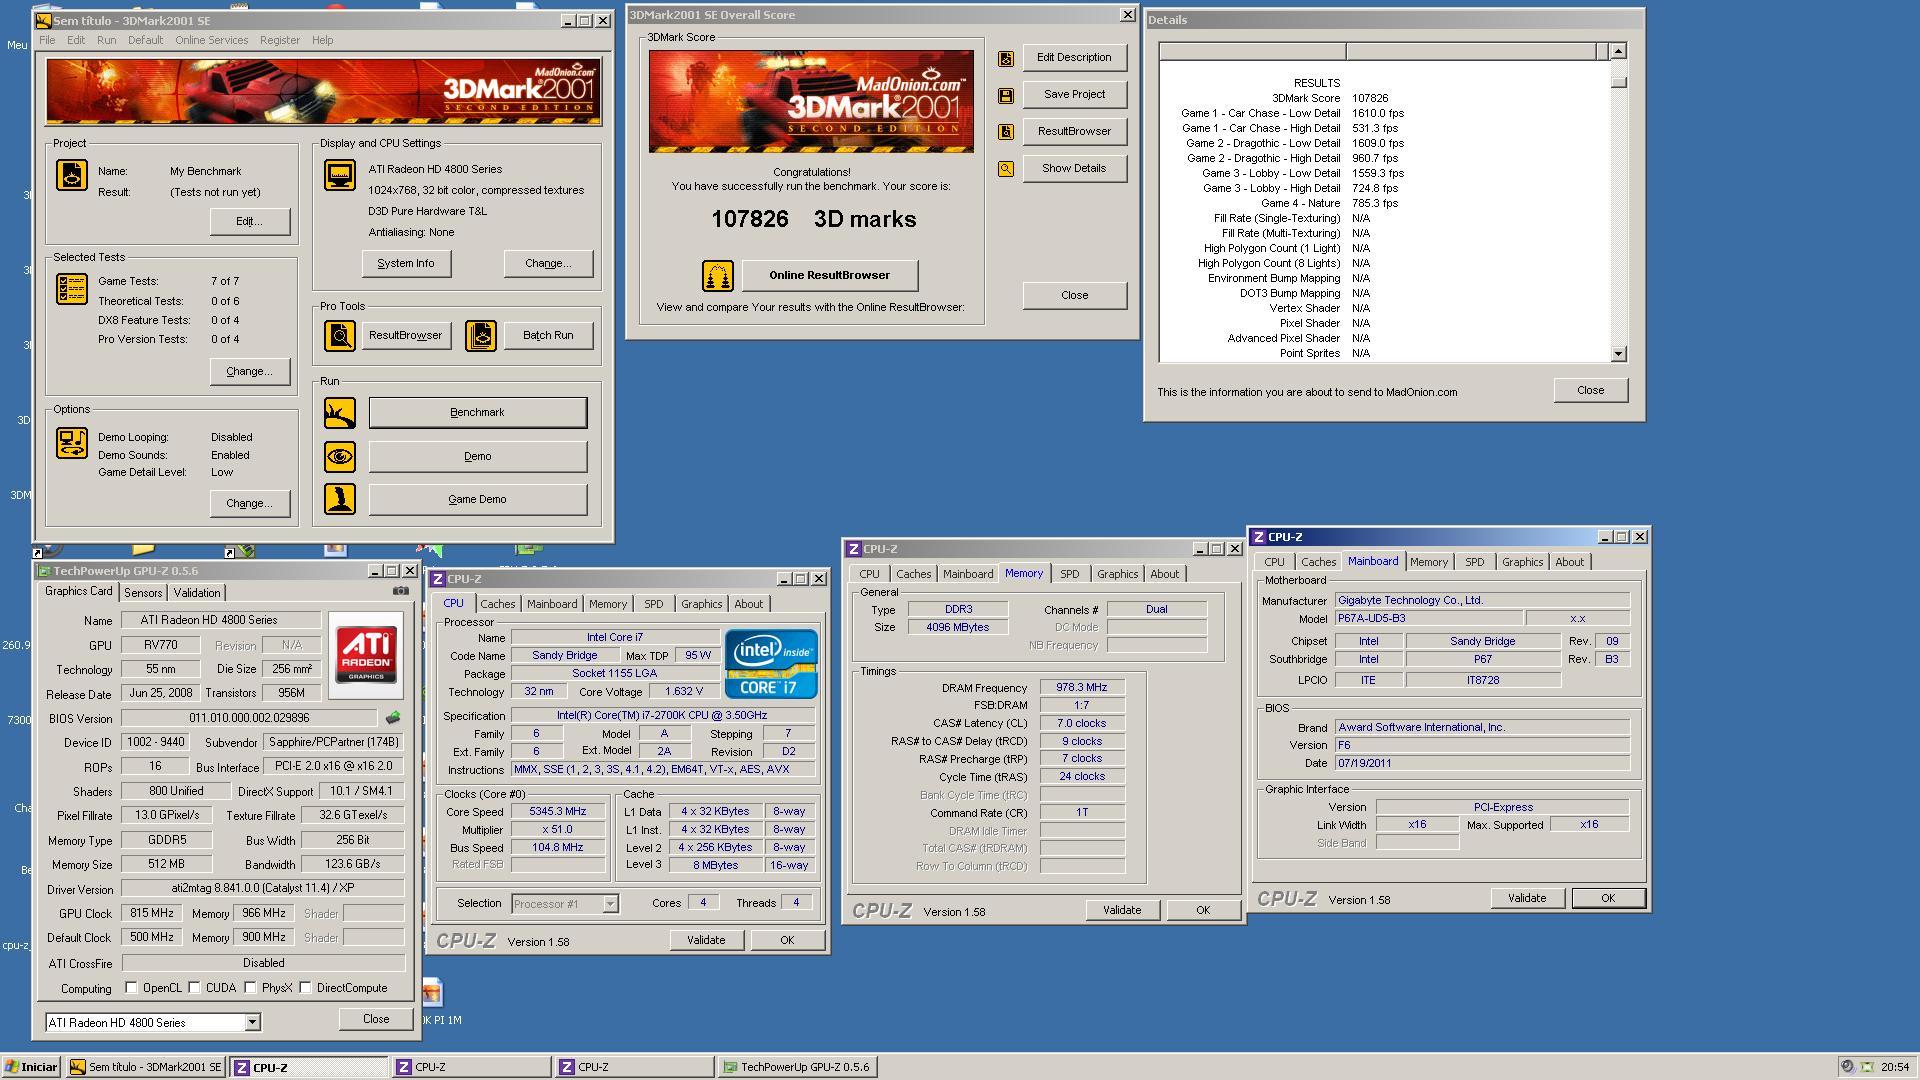Close the Details window with Close button
Viewport: 1920px width, 1080px height.
tap(1591, 391)
